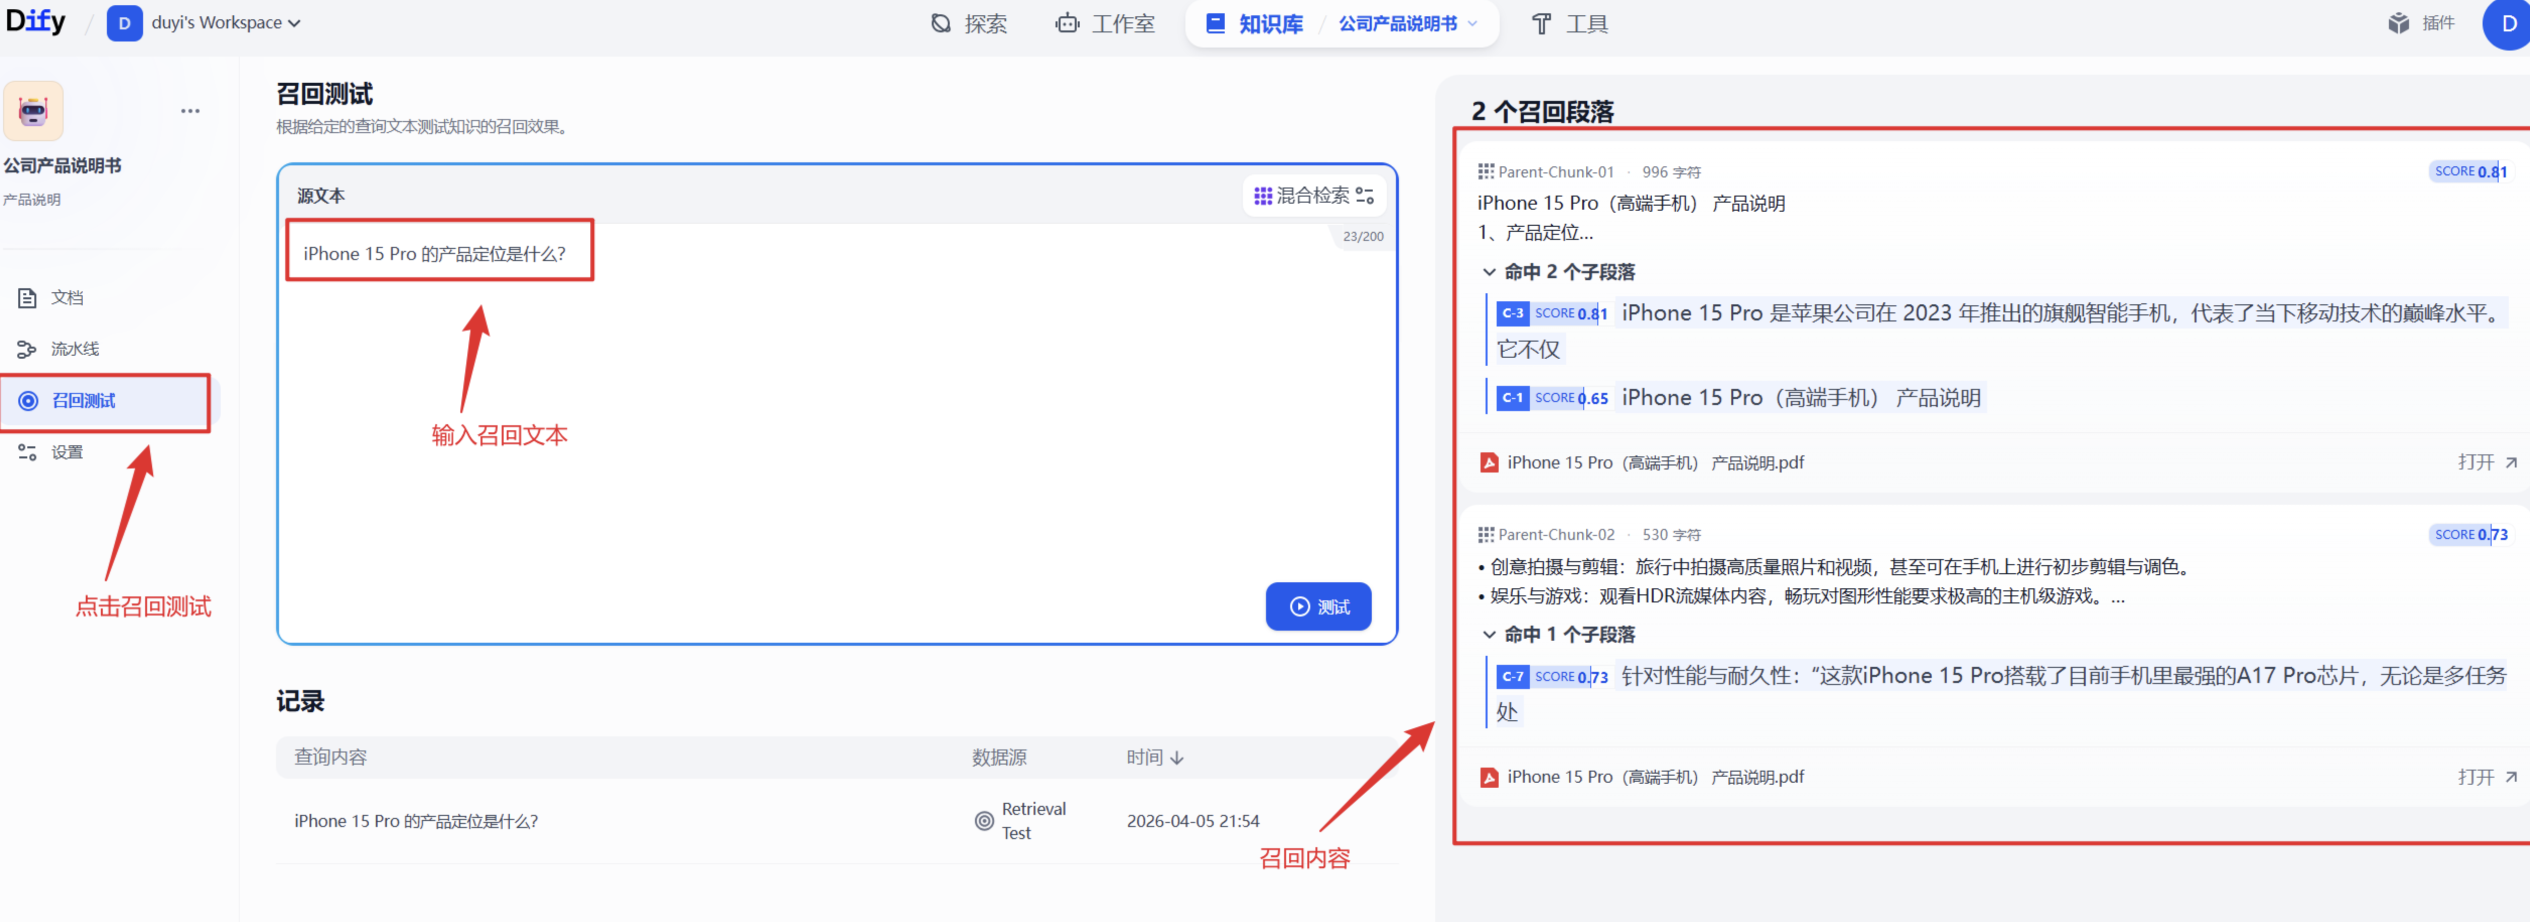
Task: Click the 工作室 robot icon
Action: click(1067, 23)
